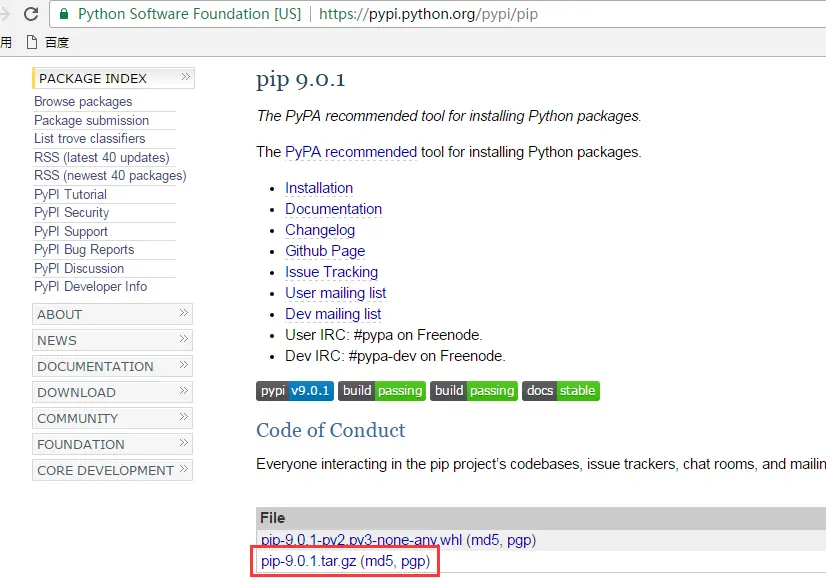The image size is (826, 587).
Task: Open Browse packages in sidebar
Action: click(x=83, y=101)
